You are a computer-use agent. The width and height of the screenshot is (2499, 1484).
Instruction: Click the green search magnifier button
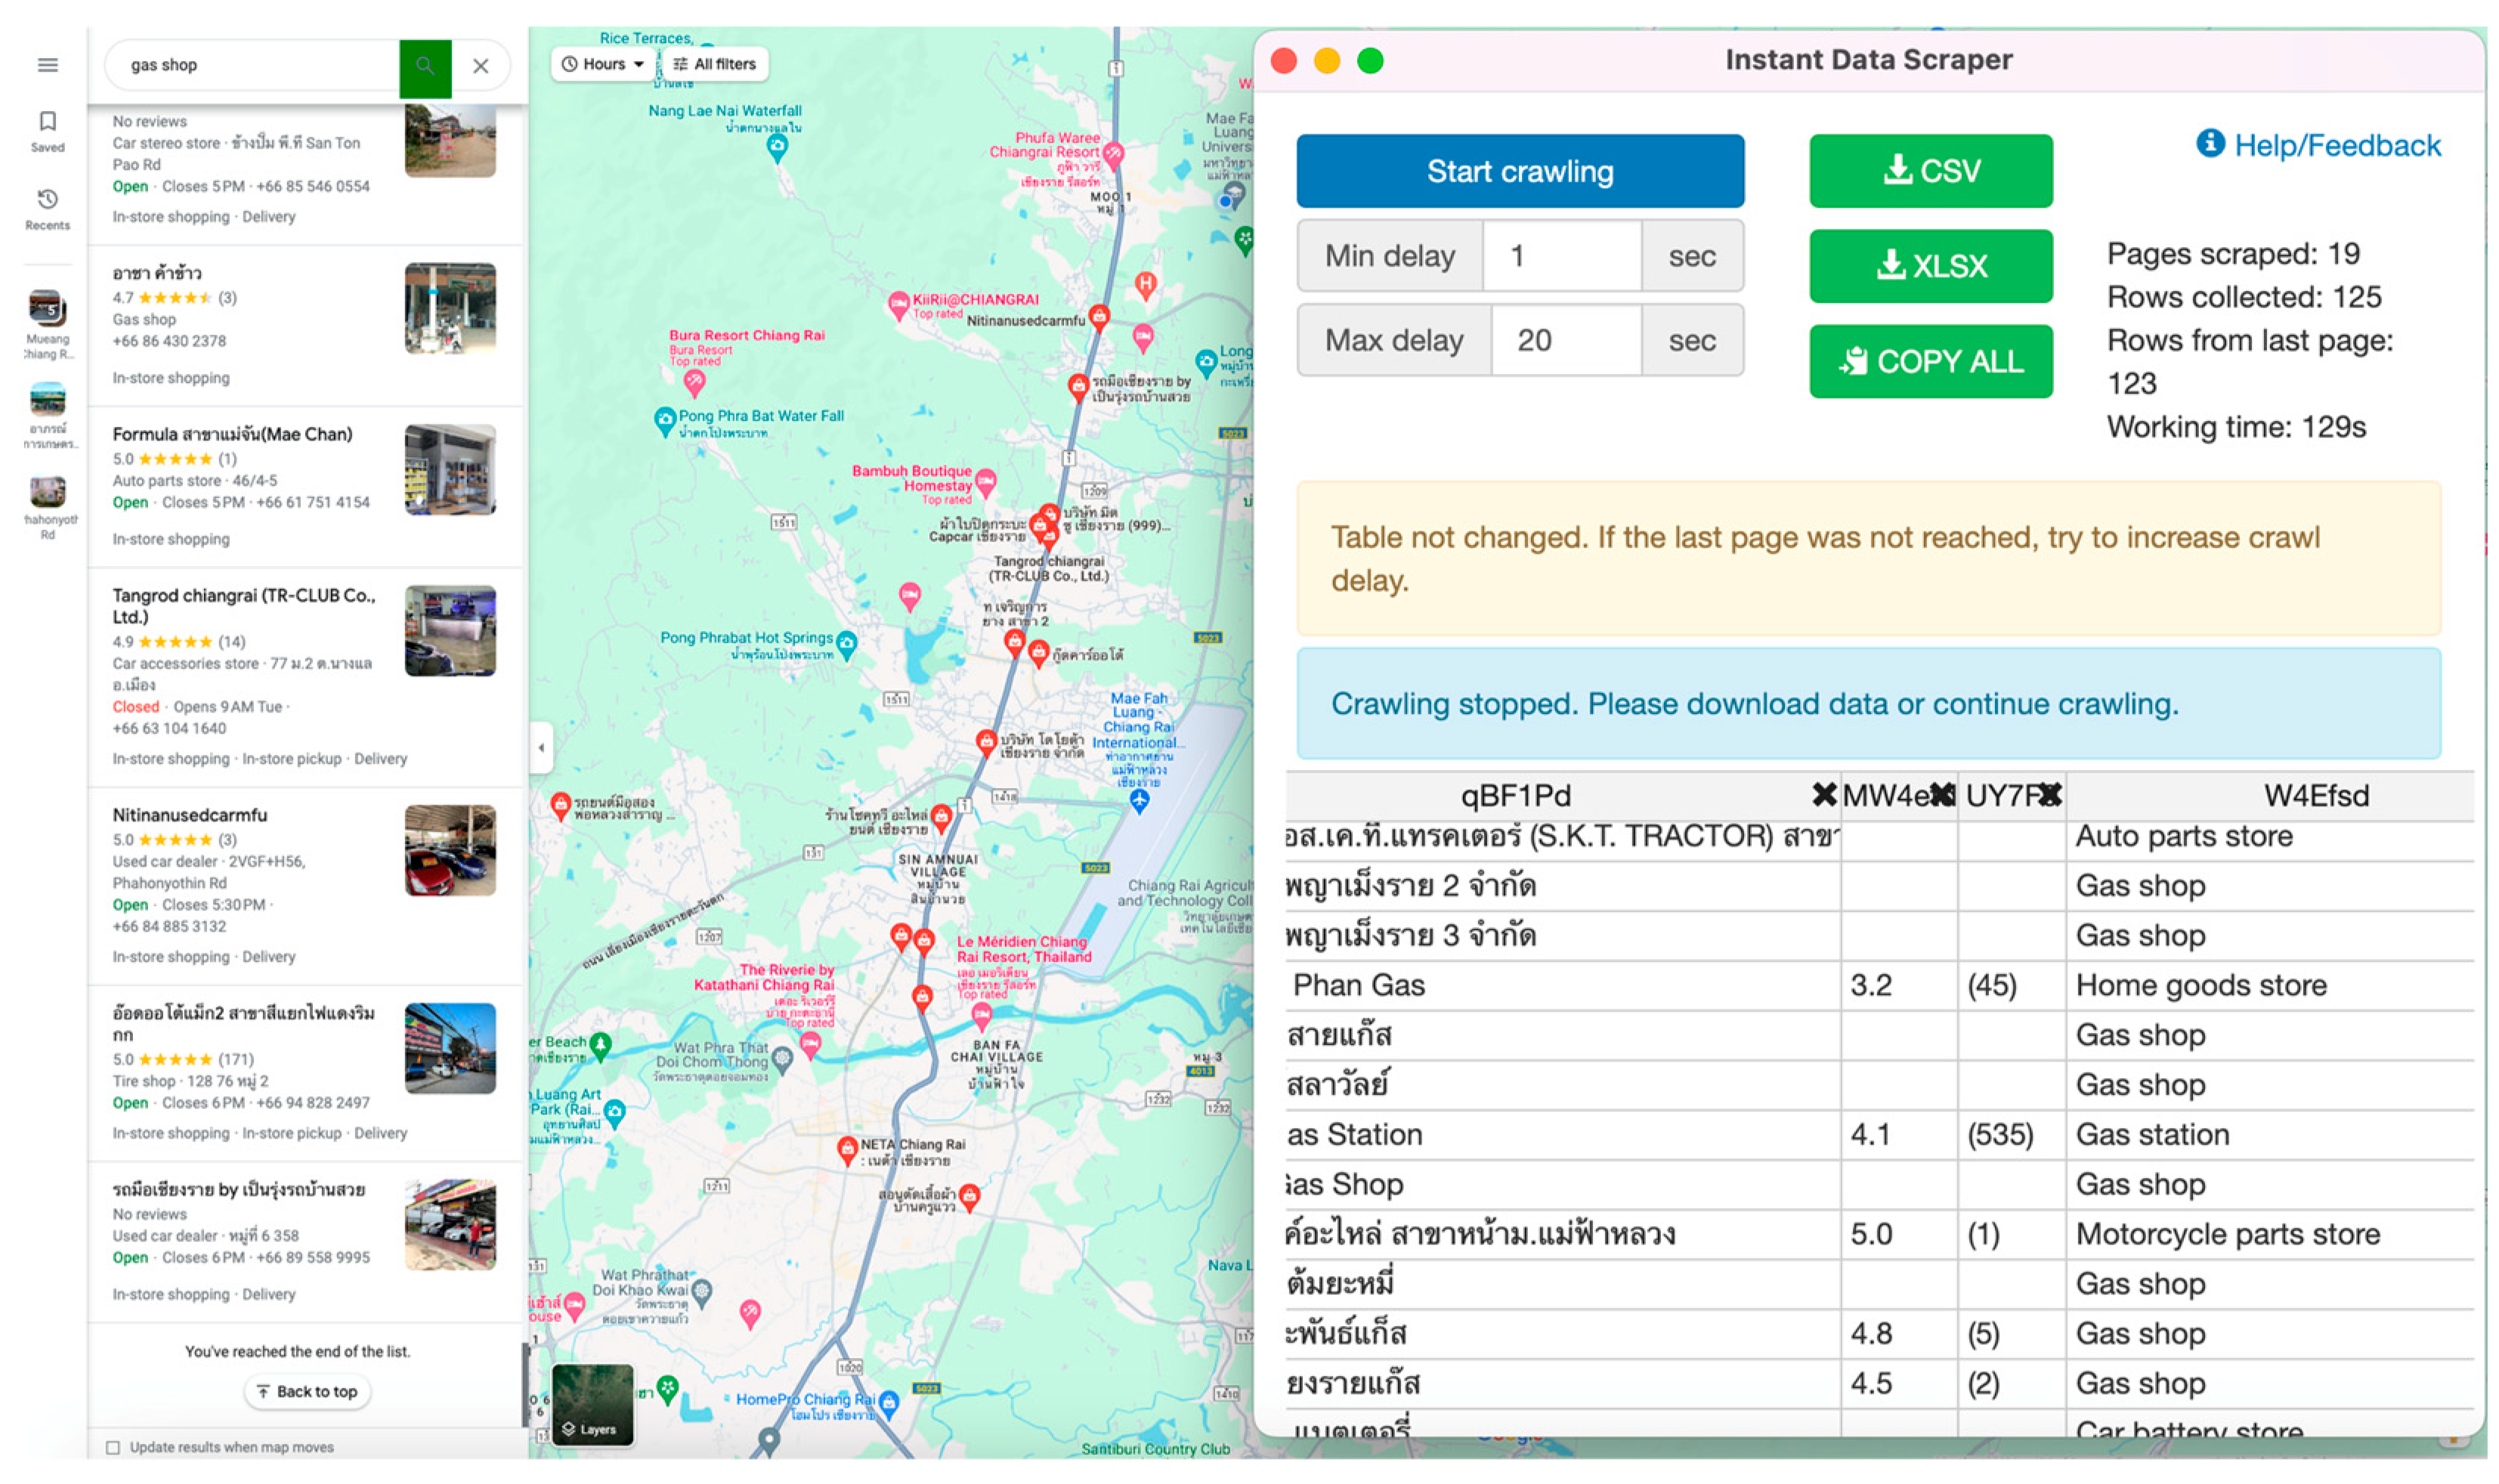(425, 66)
